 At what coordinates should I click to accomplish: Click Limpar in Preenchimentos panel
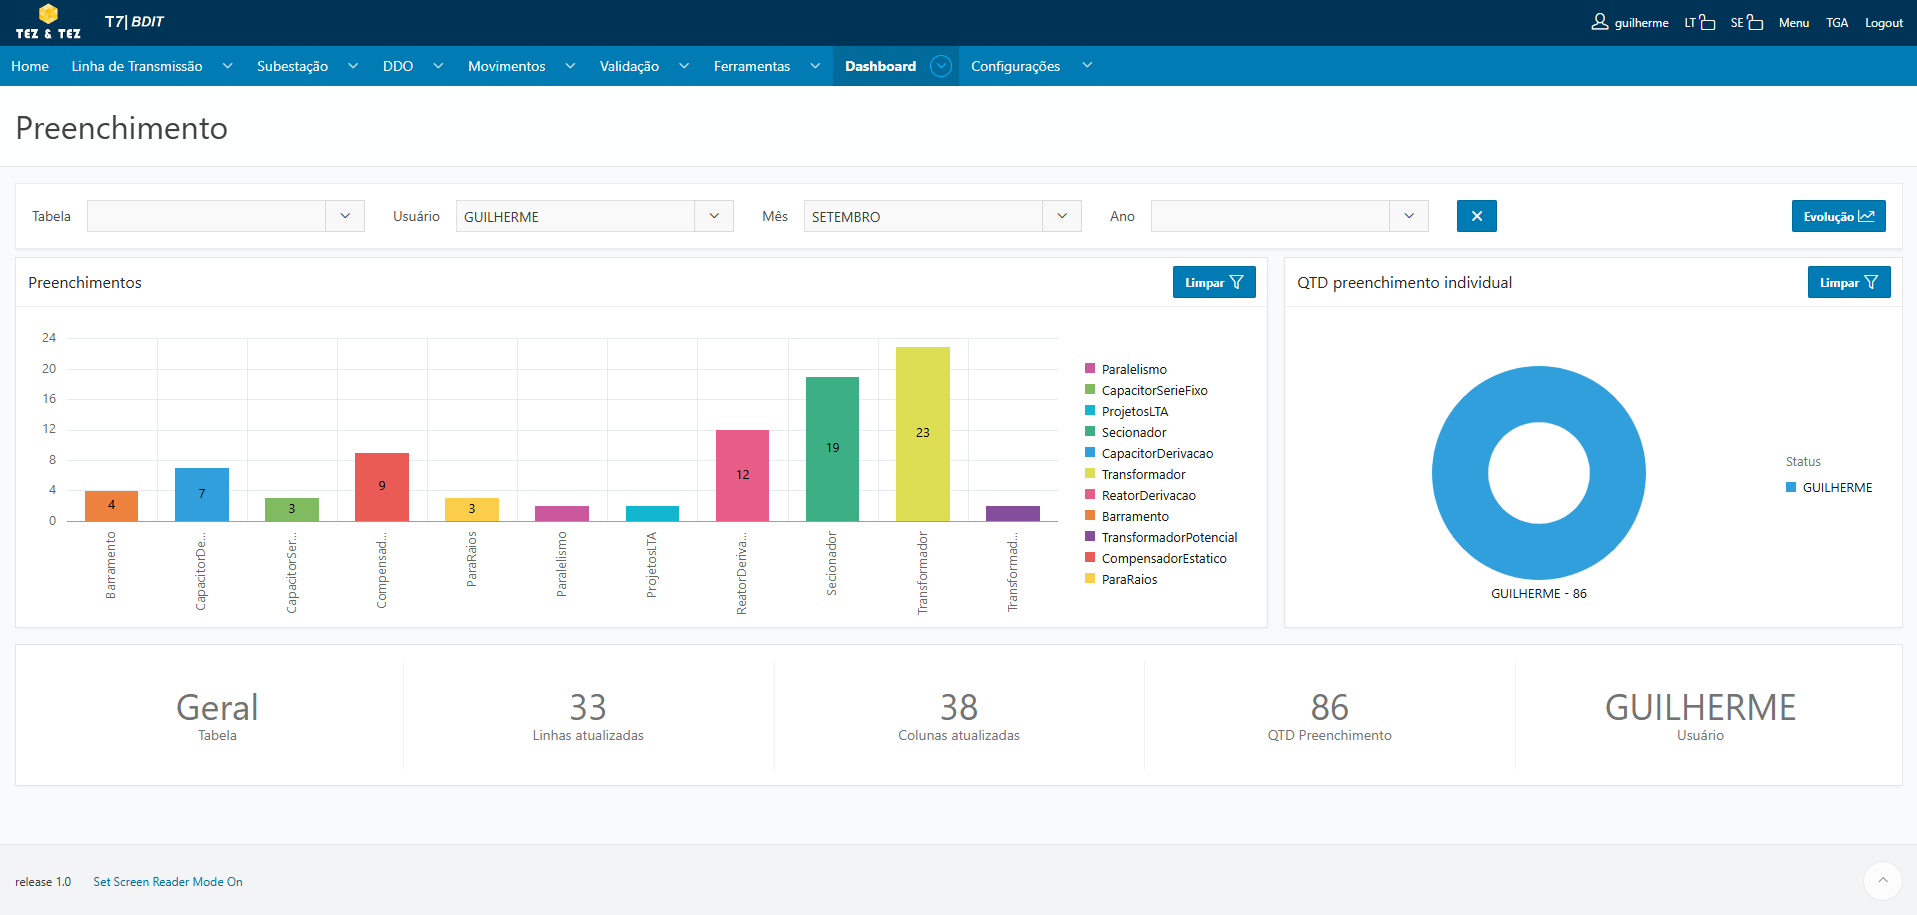coord(1213,283)
